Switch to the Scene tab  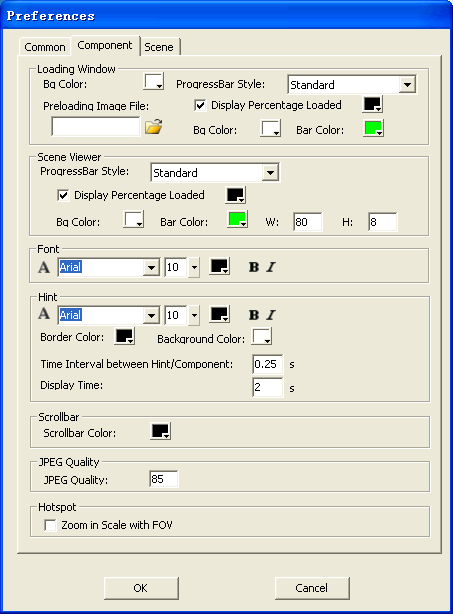[159, 47]
